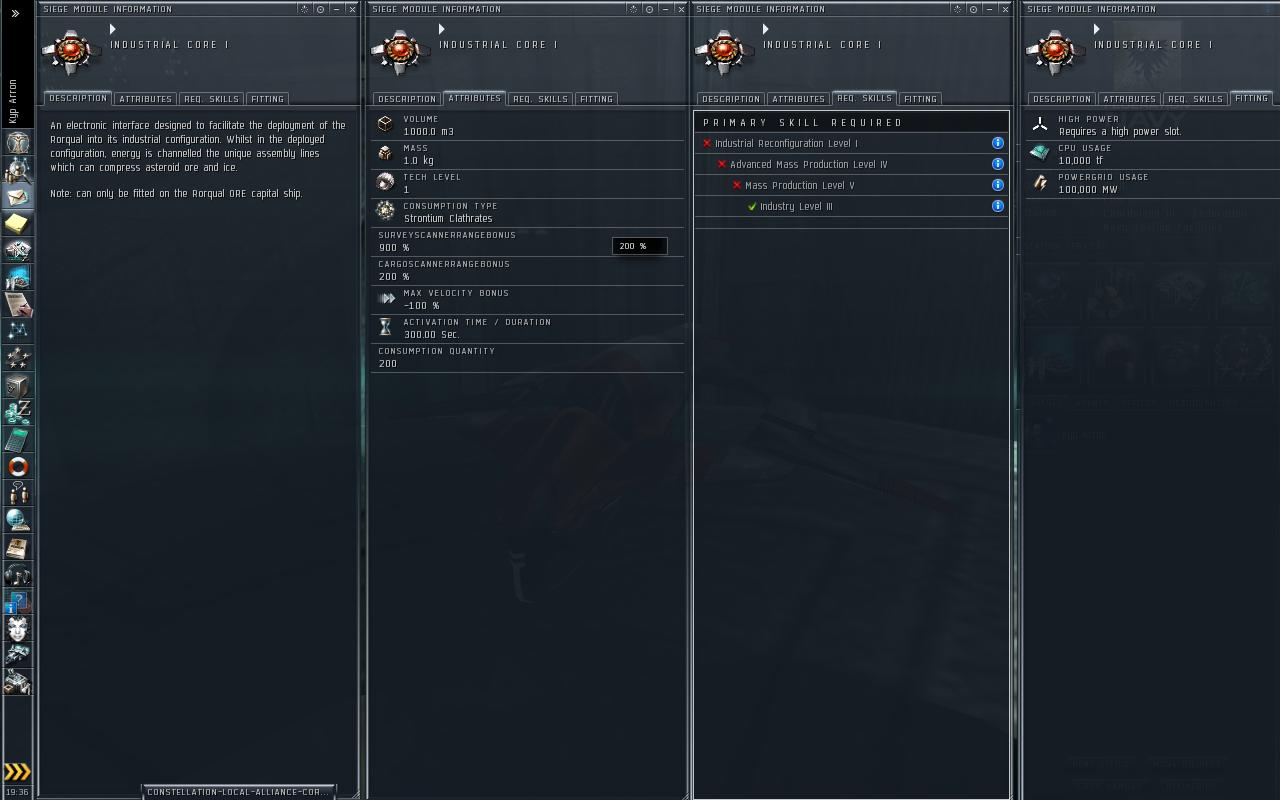
Task: Open the yellow notepad icon
Action: click(x=17, y=223)
